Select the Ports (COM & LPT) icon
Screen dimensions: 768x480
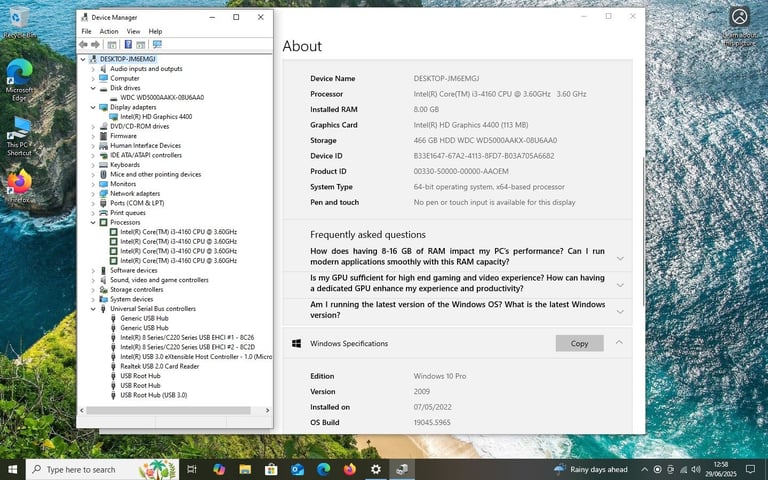tap(103, 203)
